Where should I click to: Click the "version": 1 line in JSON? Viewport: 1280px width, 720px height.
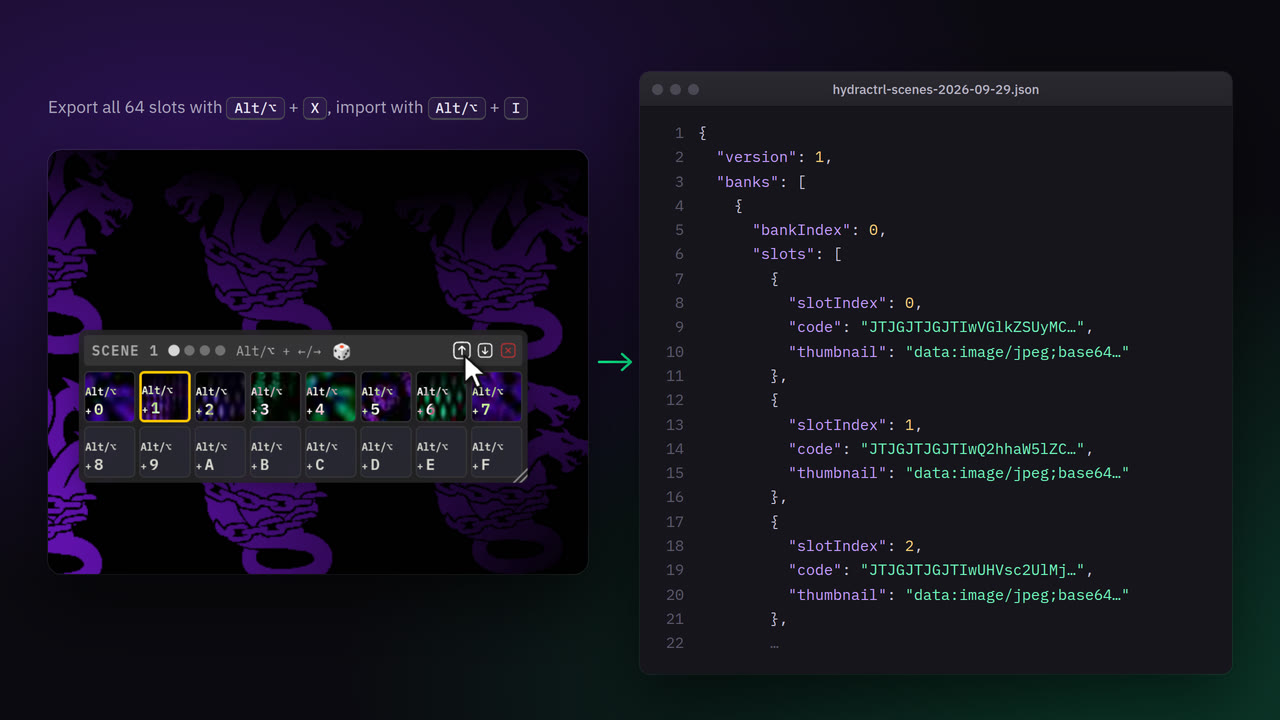click(x=774, y=157)
